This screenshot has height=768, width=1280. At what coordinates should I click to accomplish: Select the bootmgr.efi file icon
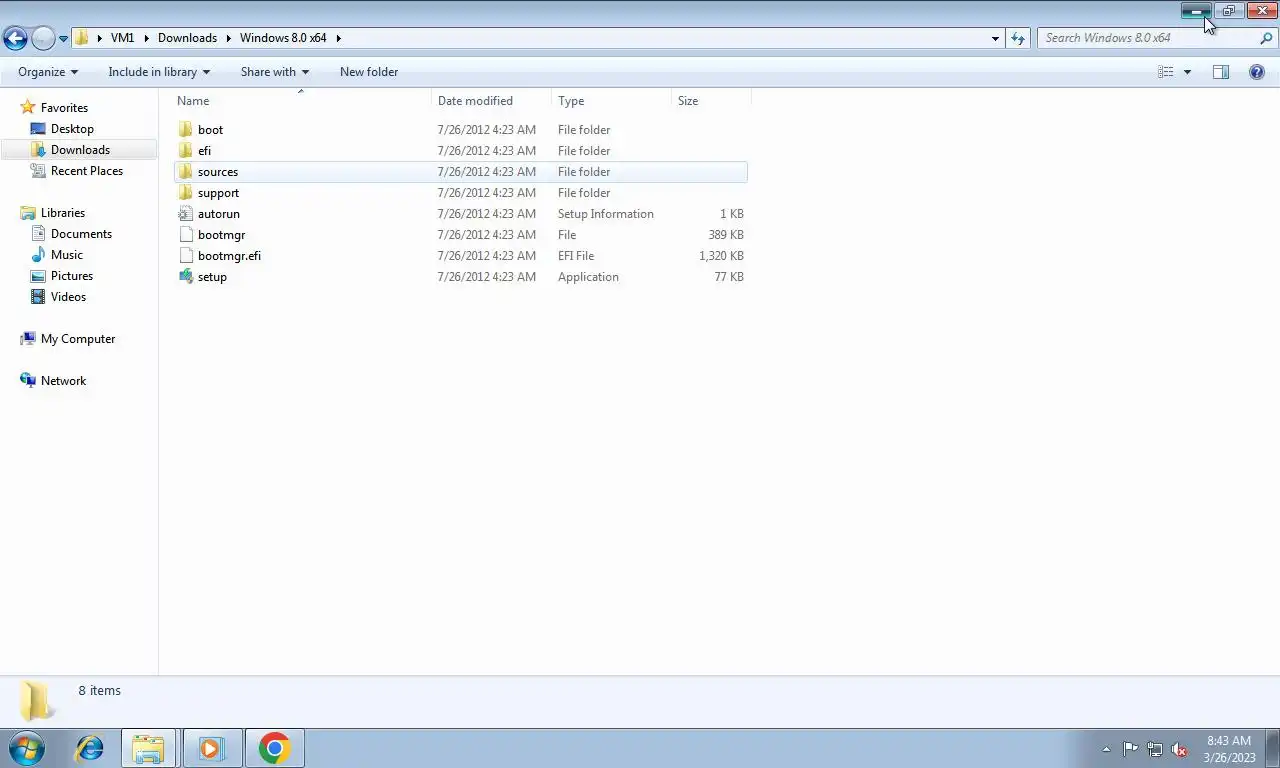tap(185, 256)
